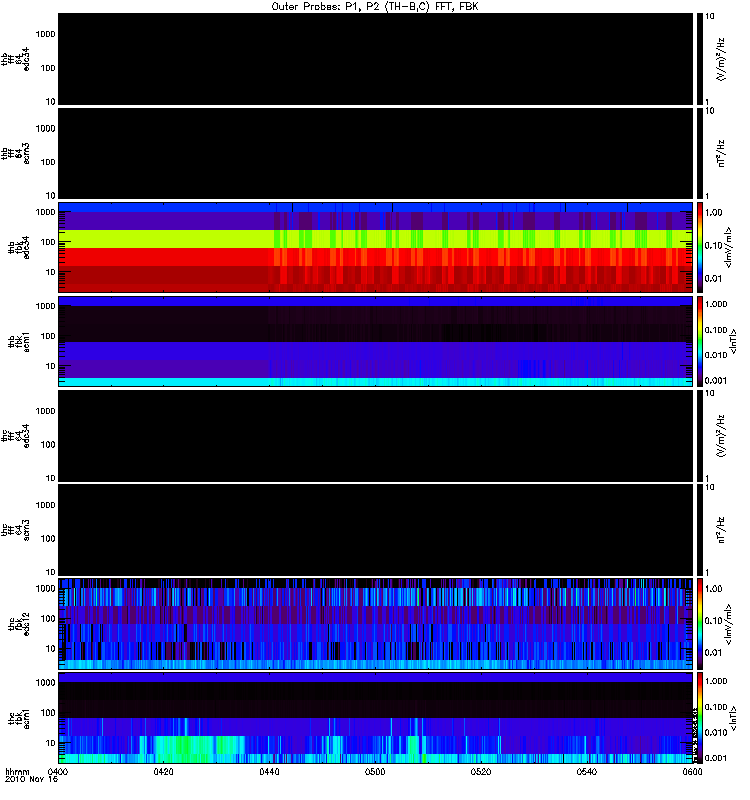Click the thb fbk scm1 rainbow color bar

pyautogui.click(x=699, y=341)
